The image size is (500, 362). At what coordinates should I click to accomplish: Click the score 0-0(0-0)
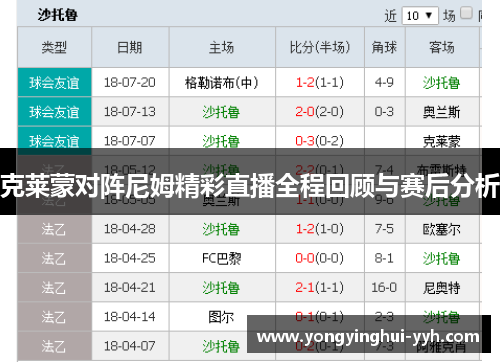320,258
